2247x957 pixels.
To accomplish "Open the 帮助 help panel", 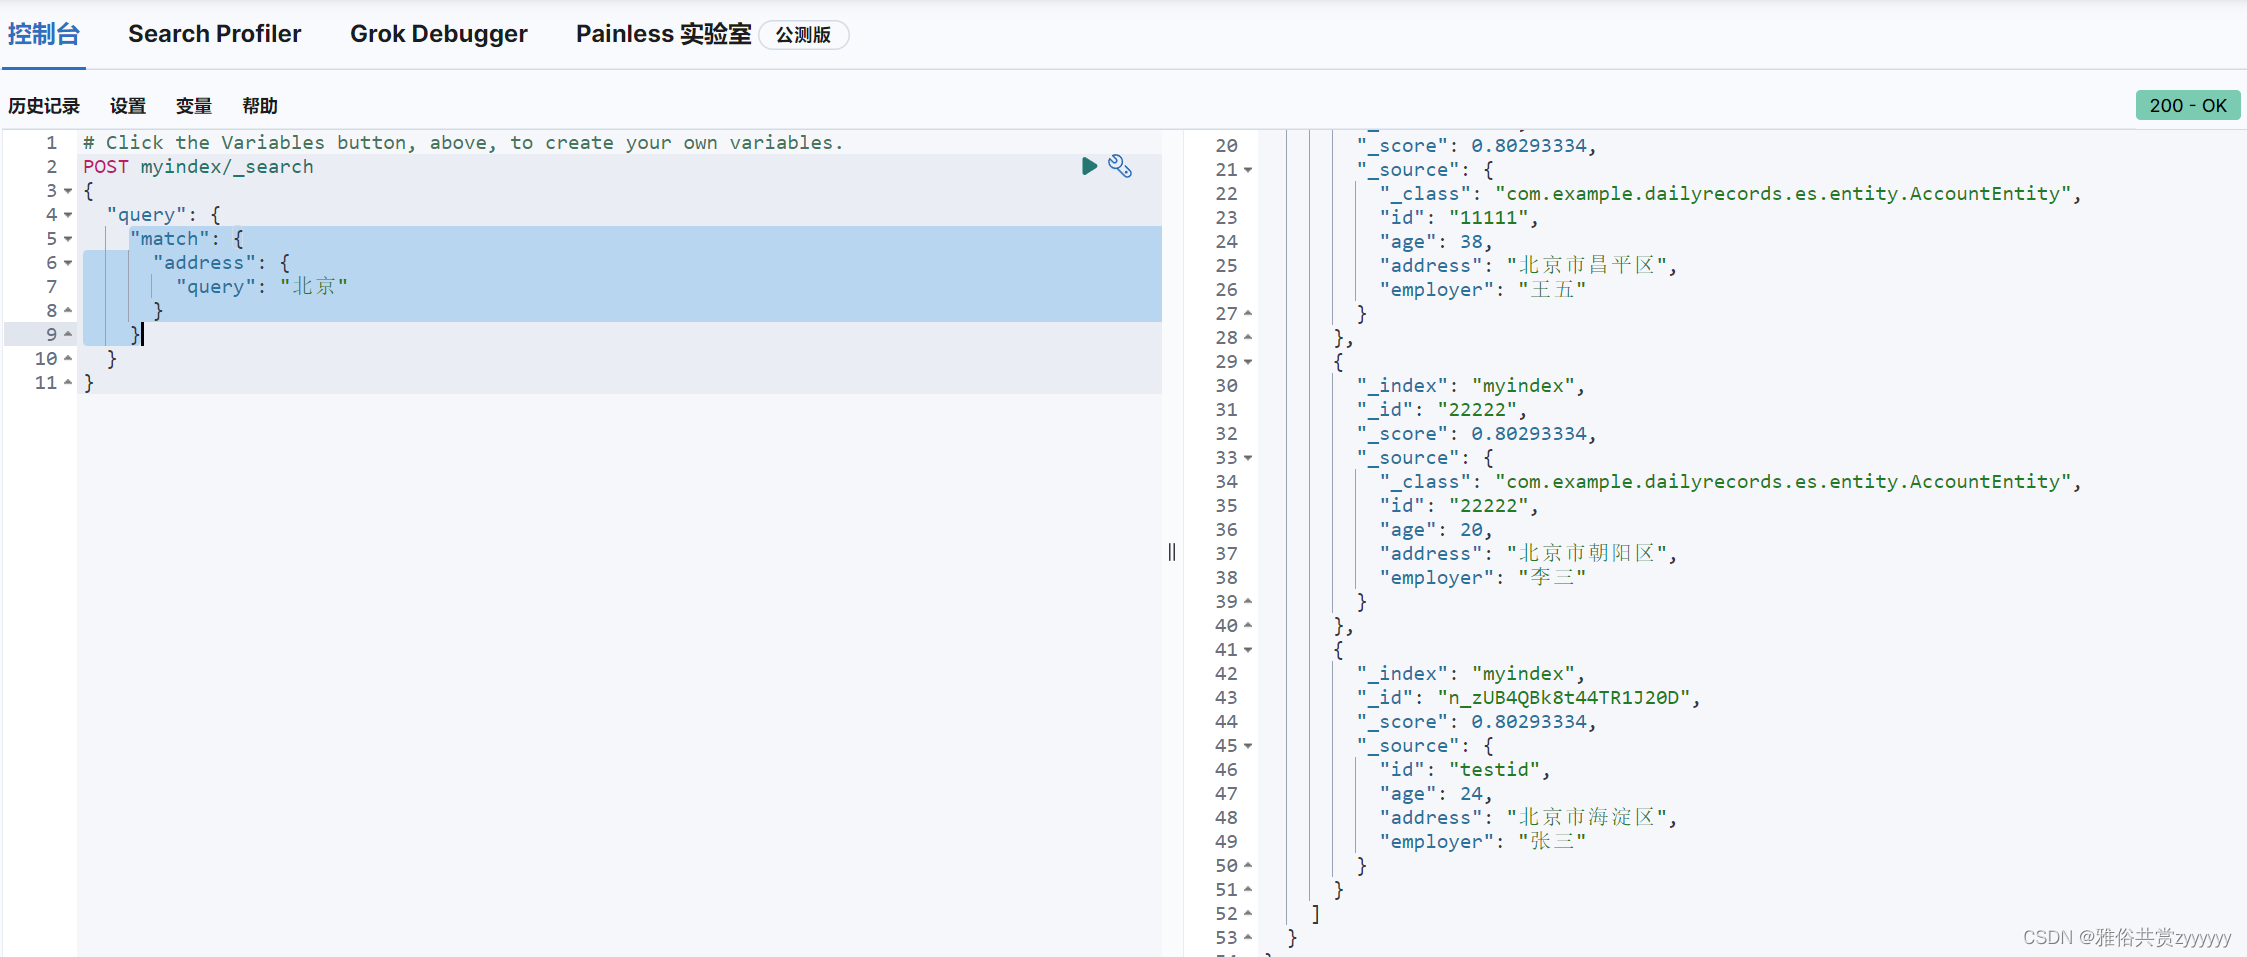I will (x=260, y=106).
